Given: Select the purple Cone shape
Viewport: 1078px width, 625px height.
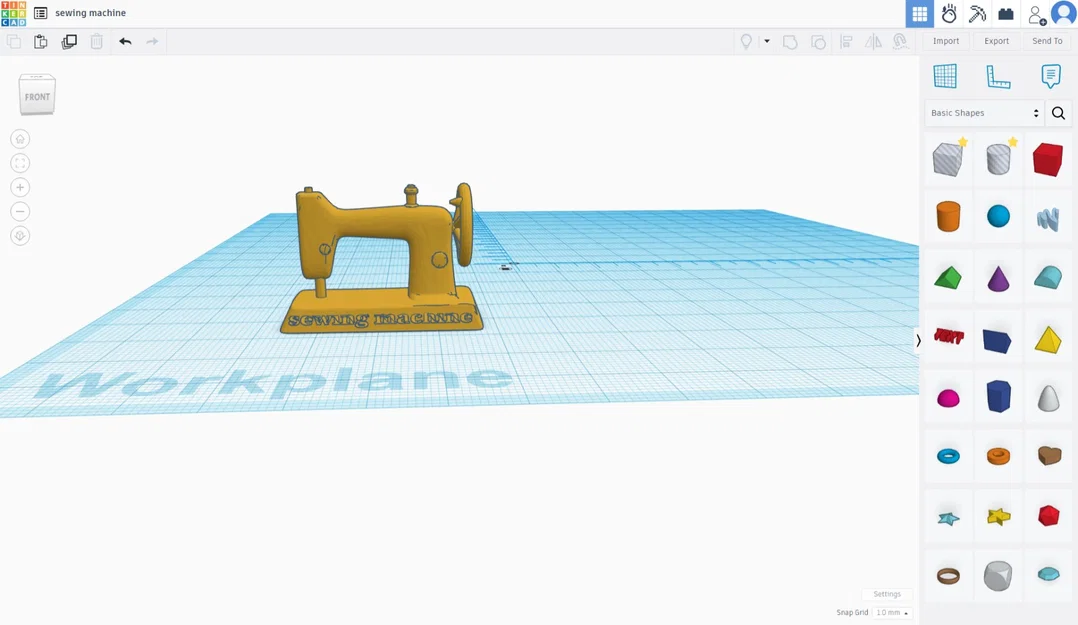Looking at the screenshot, I should (998, 278).
